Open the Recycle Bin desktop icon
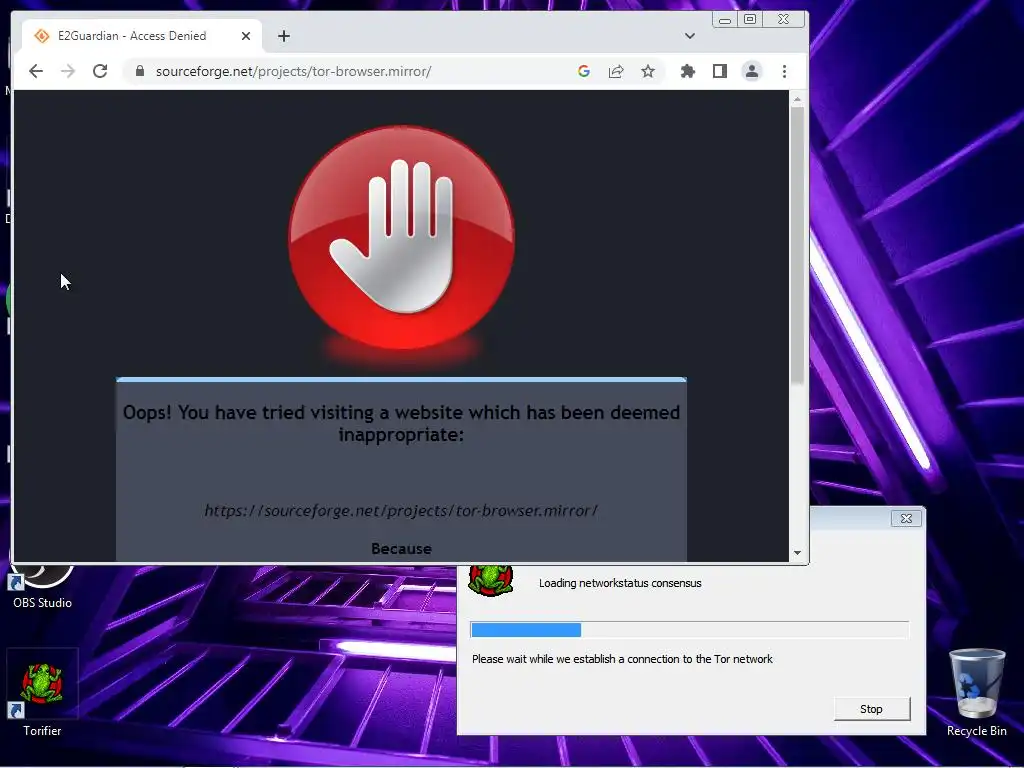 pos(976,693)
